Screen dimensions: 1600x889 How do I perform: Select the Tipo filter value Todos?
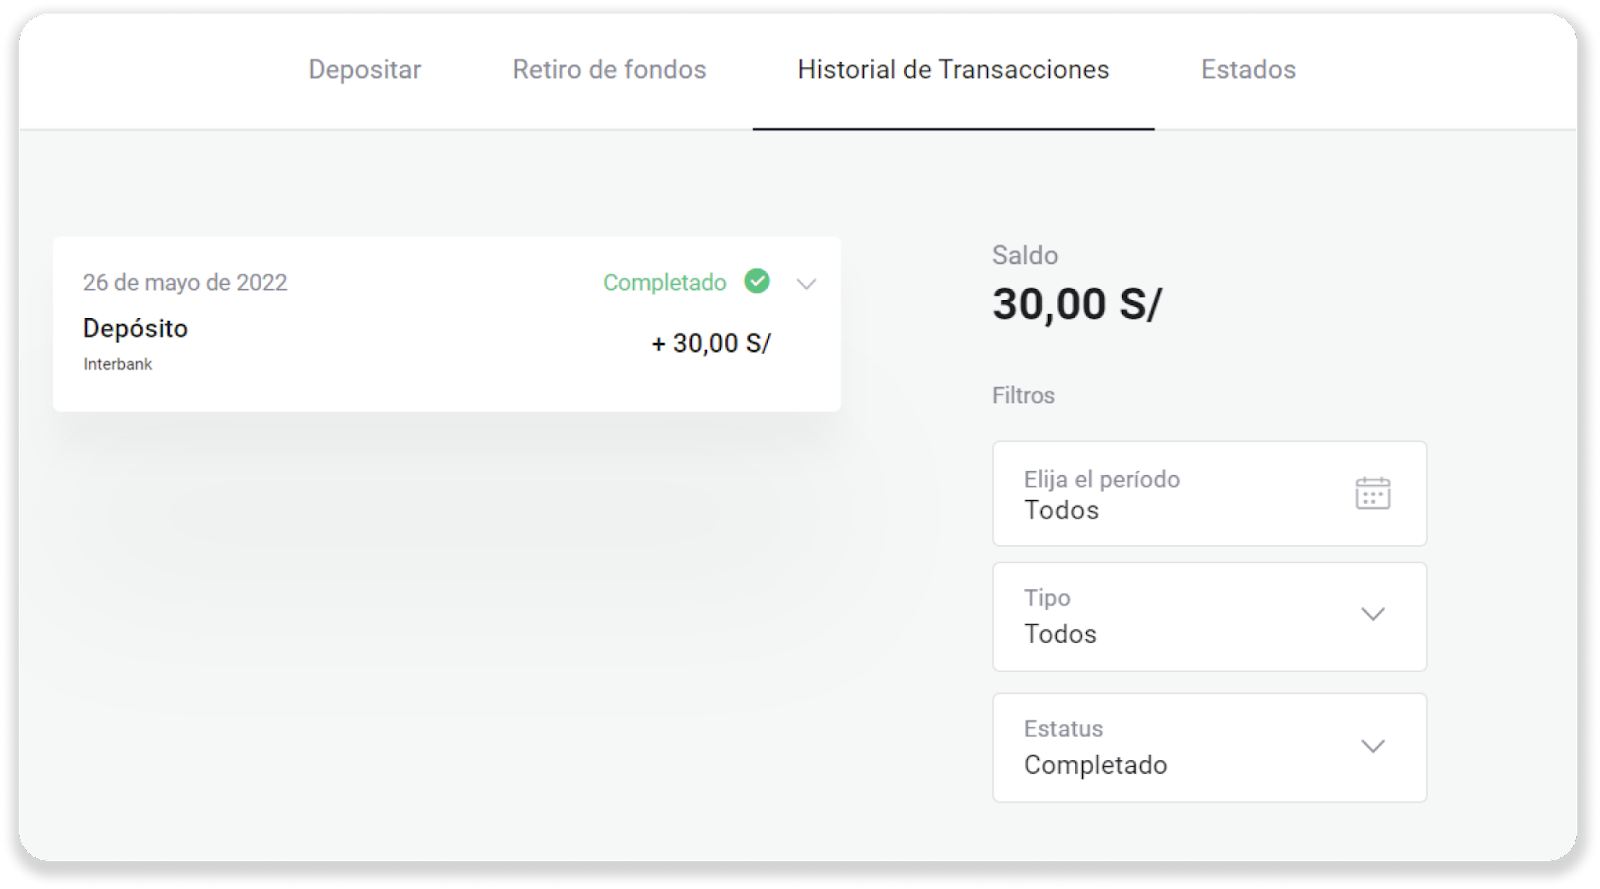tap(1060, 634)
